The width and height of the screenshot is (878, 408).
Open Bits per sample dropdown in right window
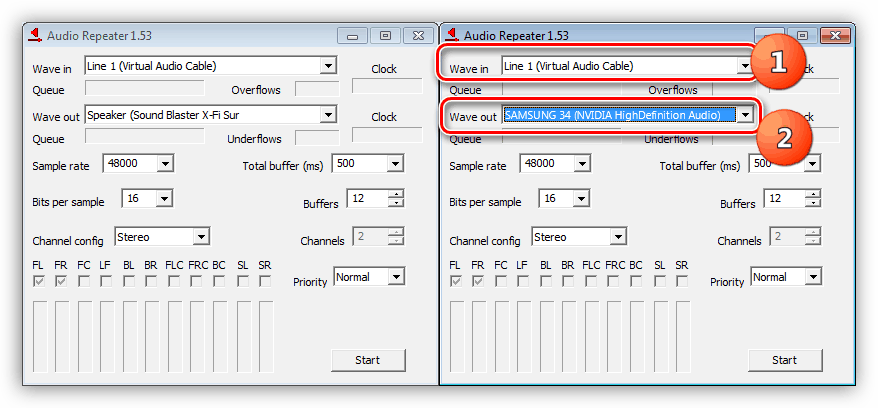(576, 199)
